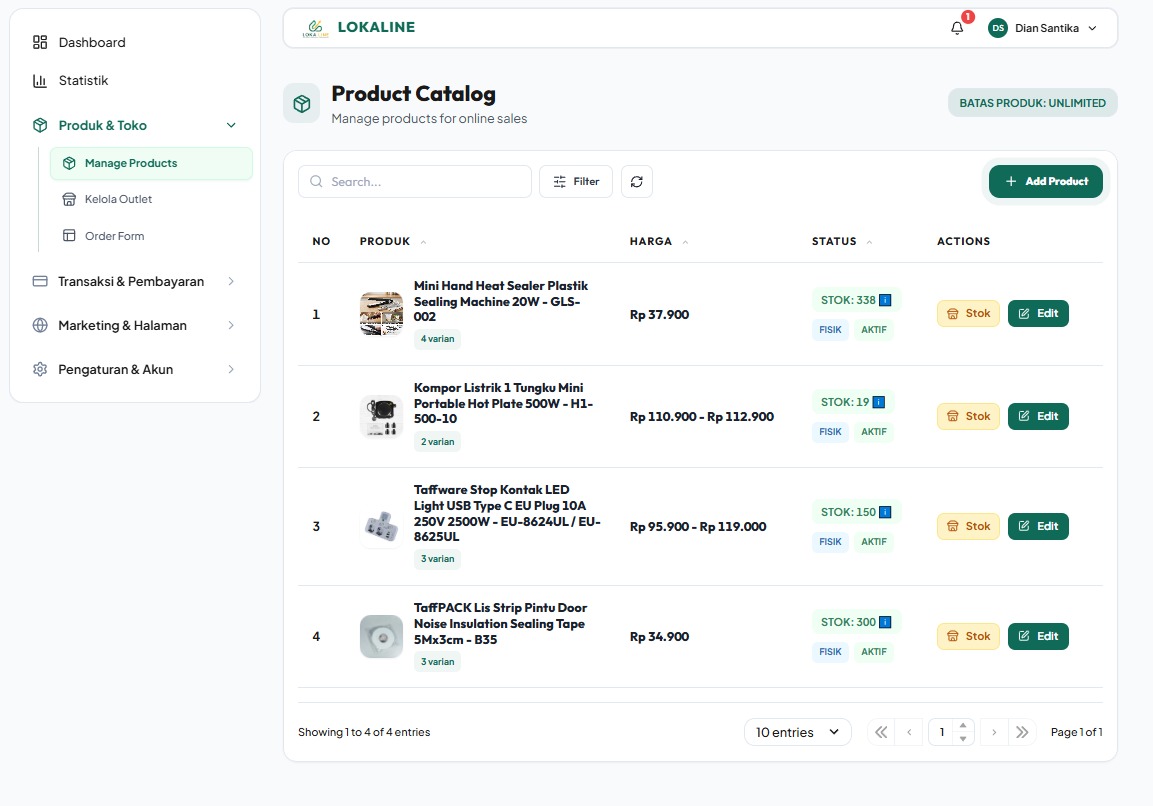Image resolution: width=1153 pixels, height=806 pixels.
Task: Open the notification bell icon
Action: coord(957,28)
